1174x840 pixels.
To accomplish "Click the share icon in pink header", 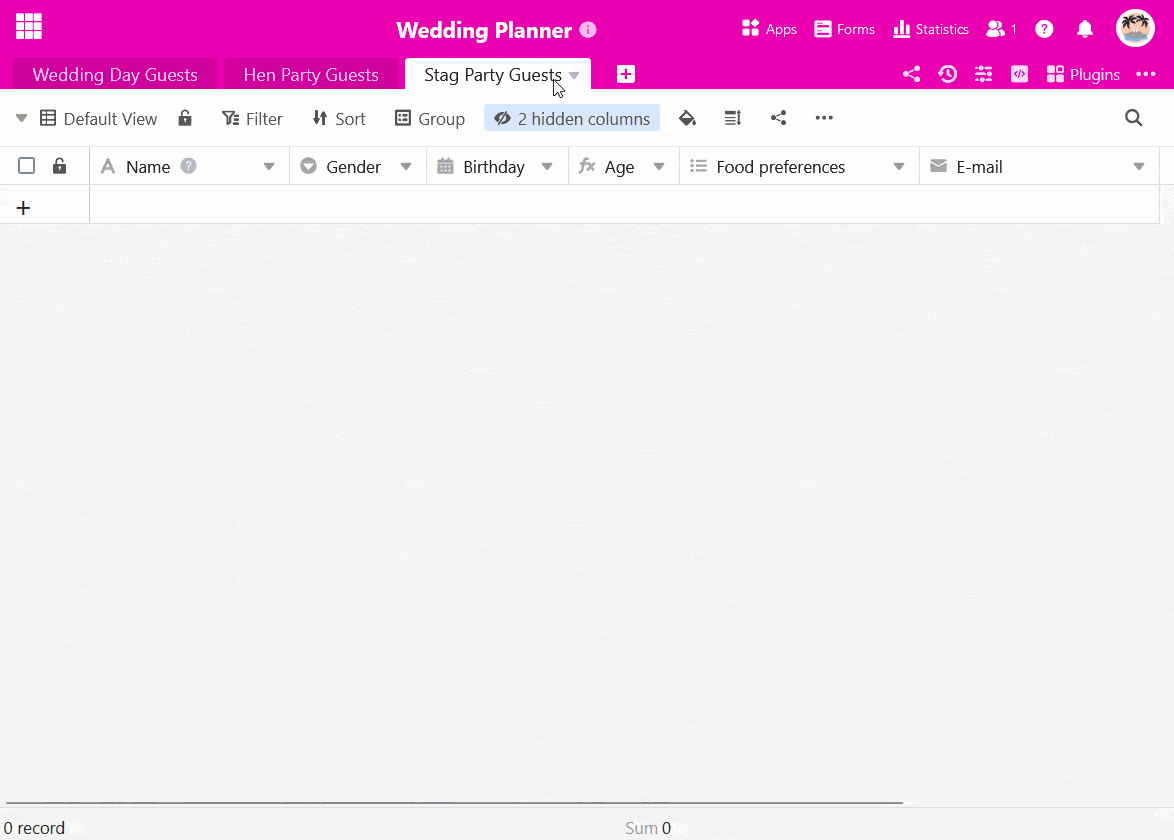I will pyautogui.click(x=911, y=74).
